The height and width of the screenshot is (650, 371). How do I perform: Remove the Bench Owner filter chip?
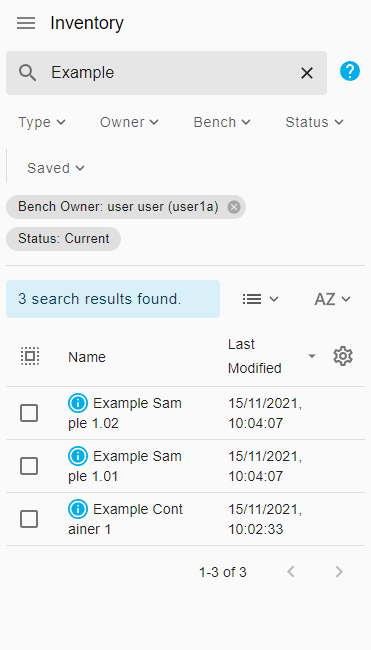(x=234, y=207)
